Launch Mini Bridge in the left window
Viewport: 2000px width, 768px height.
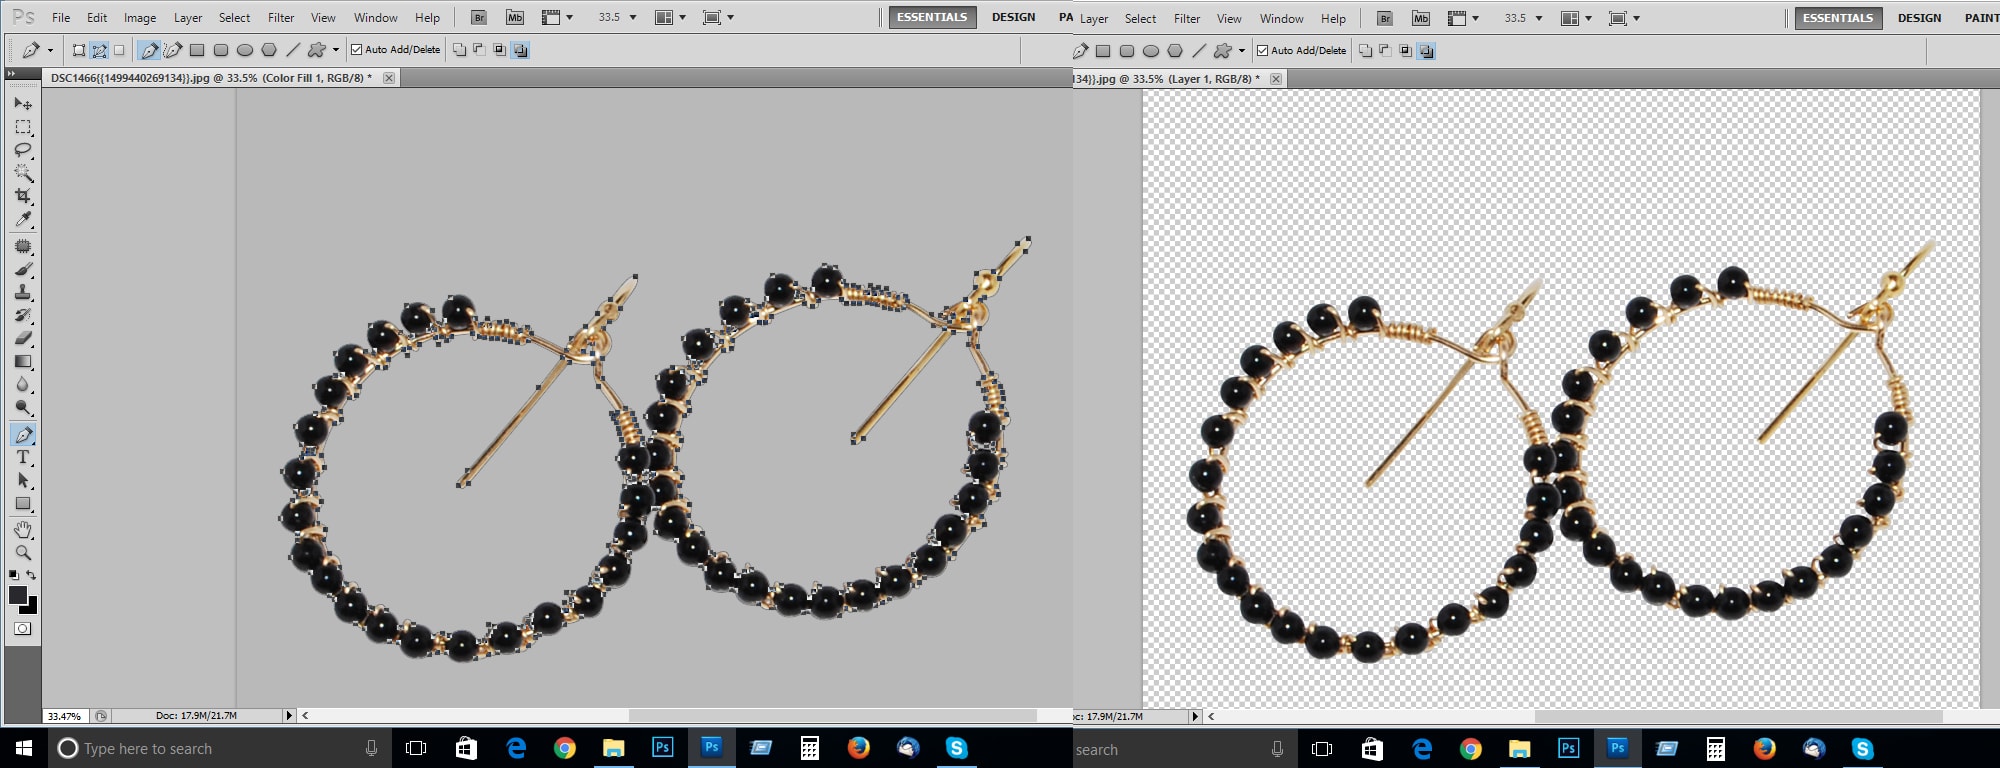click(515, 17)
